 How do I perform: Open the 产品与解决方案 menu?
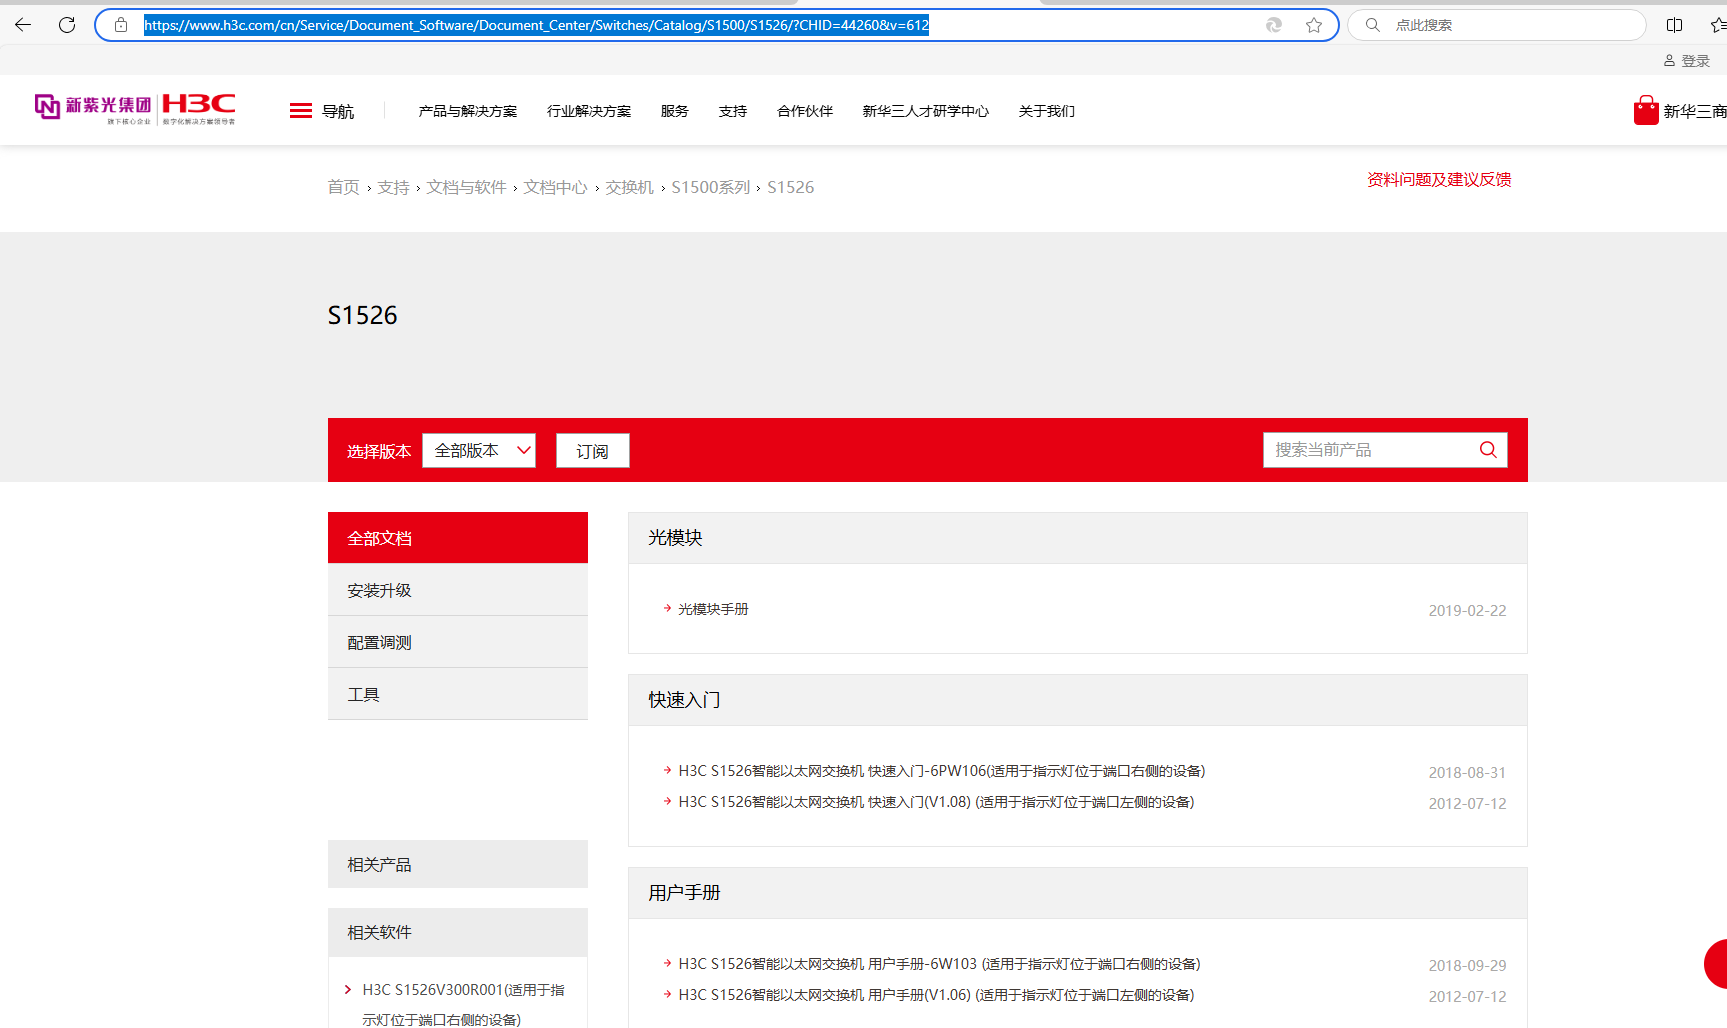coord(467,111)
